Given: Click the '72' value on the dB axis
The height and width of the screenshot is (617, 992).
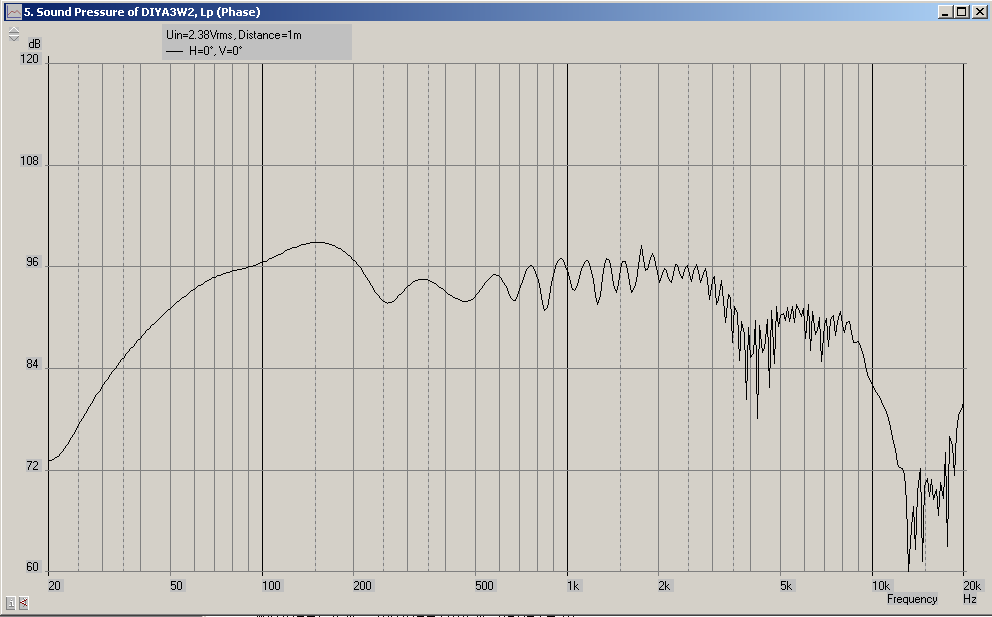Looking at the screenshot, I should pyautogui.click(x=32, y=466).
